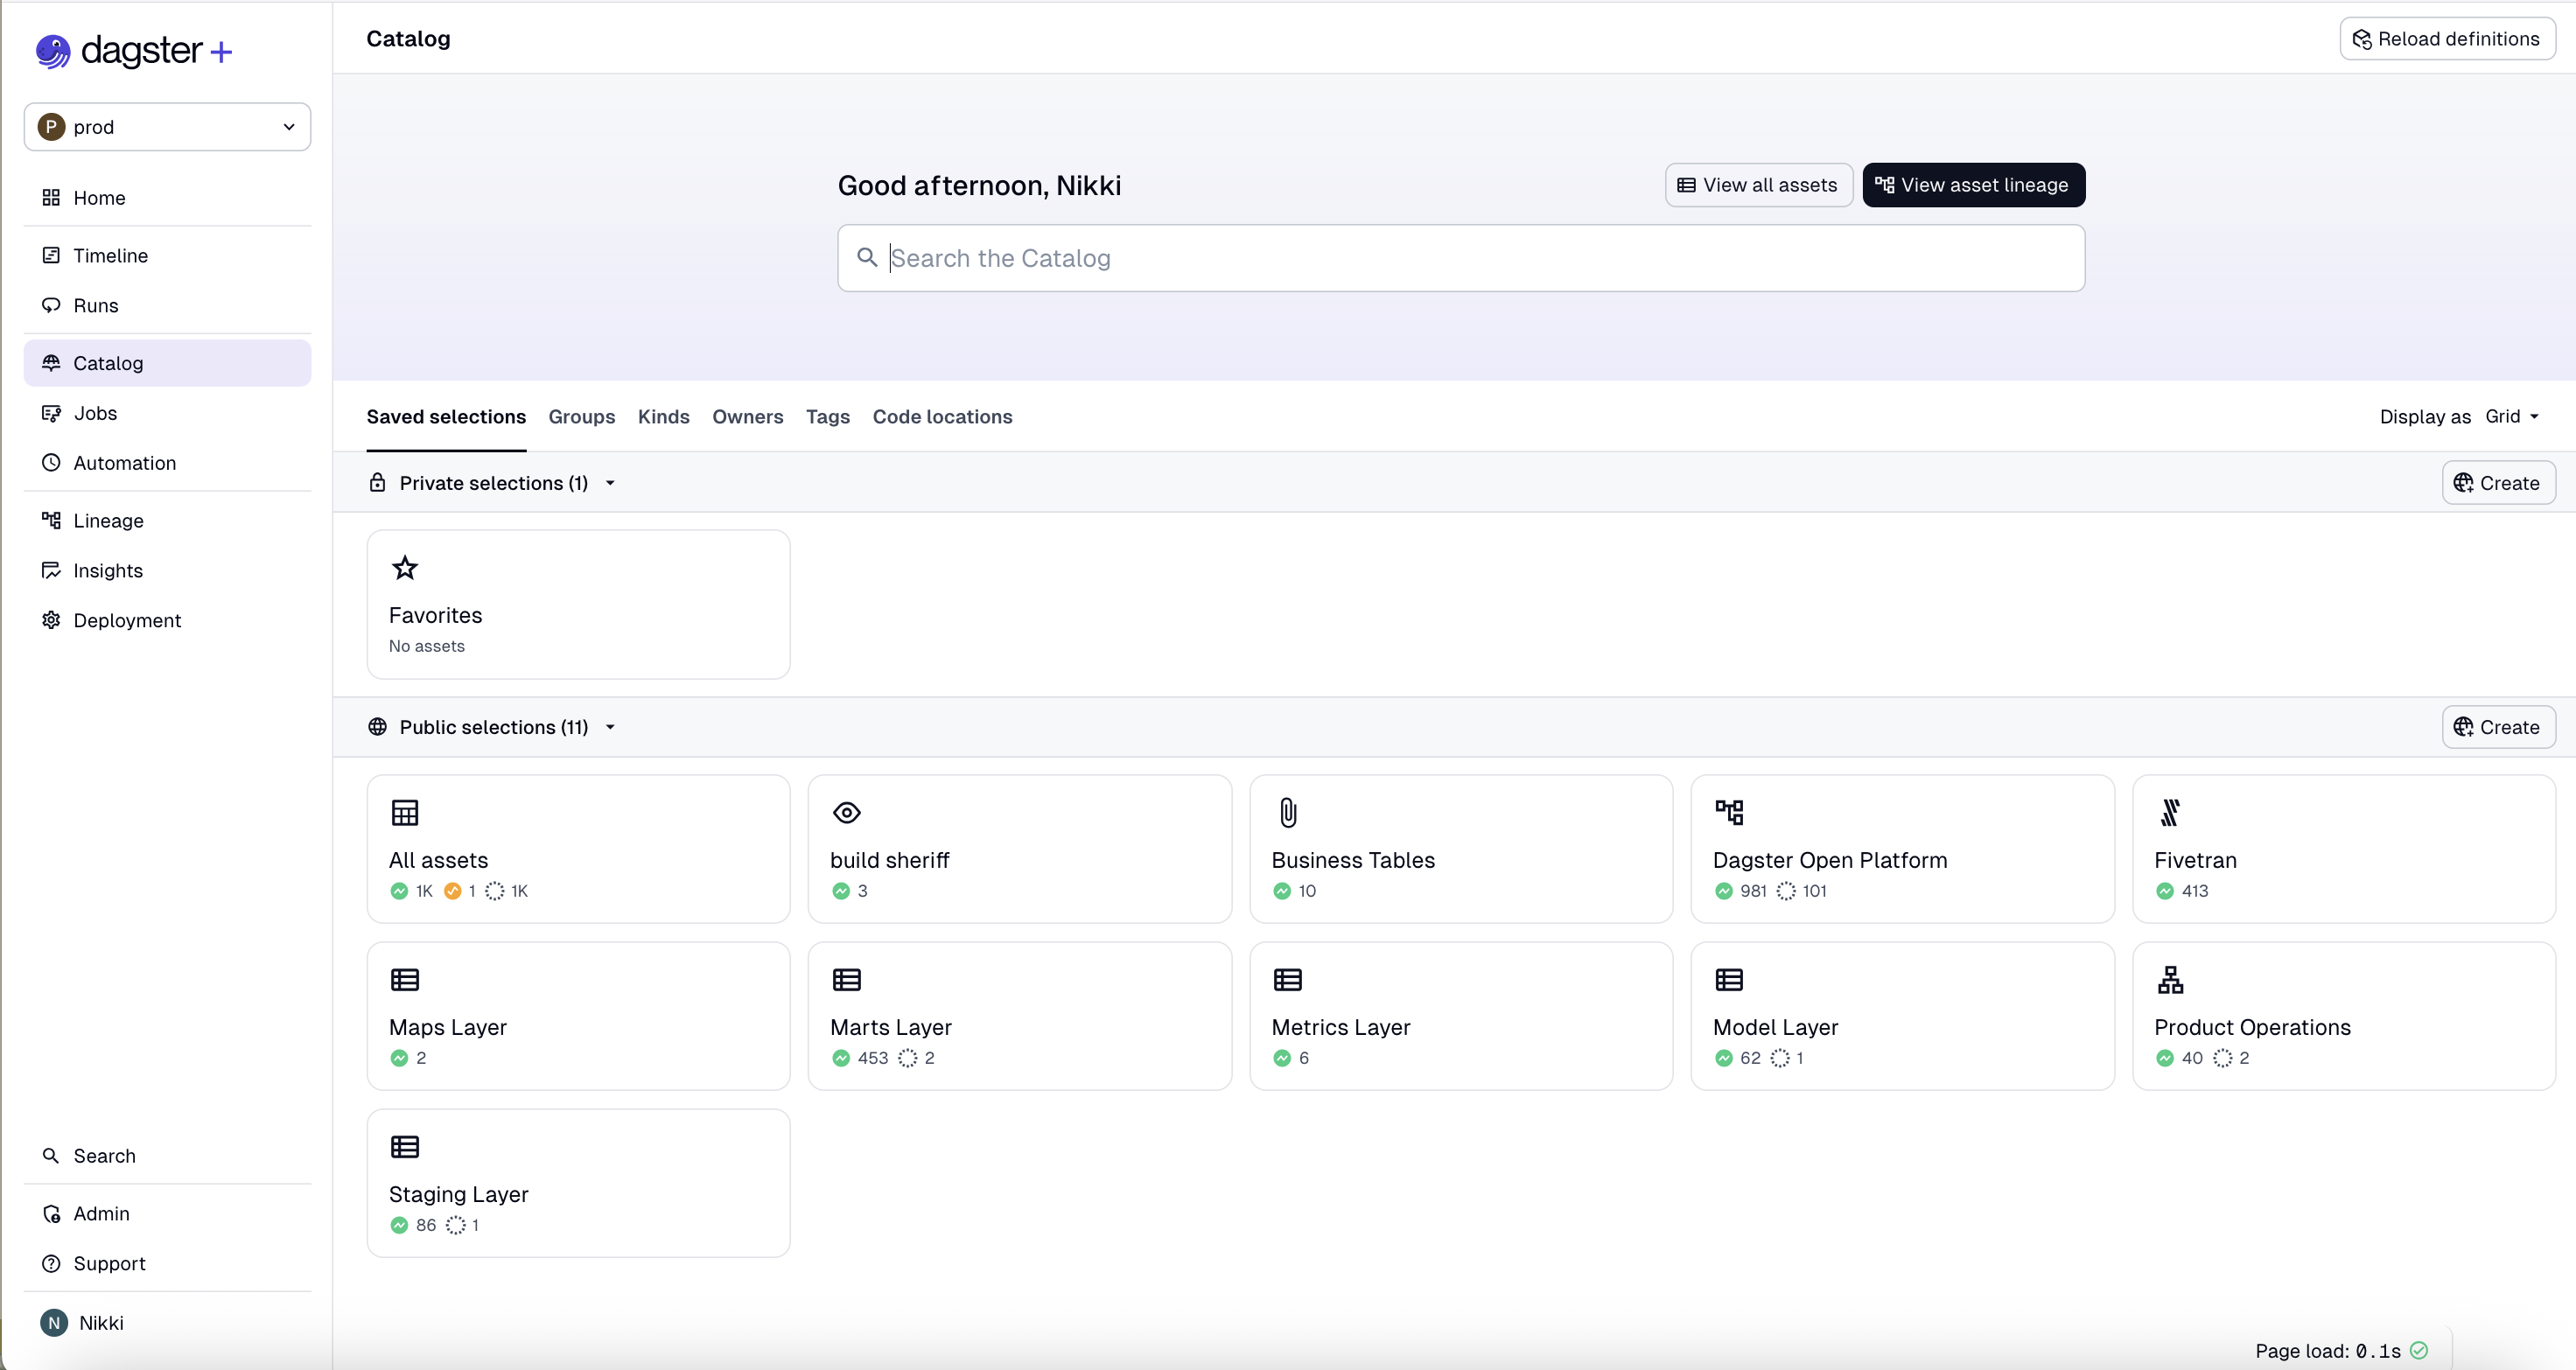Go to the Jobs section

click(95, 412)
